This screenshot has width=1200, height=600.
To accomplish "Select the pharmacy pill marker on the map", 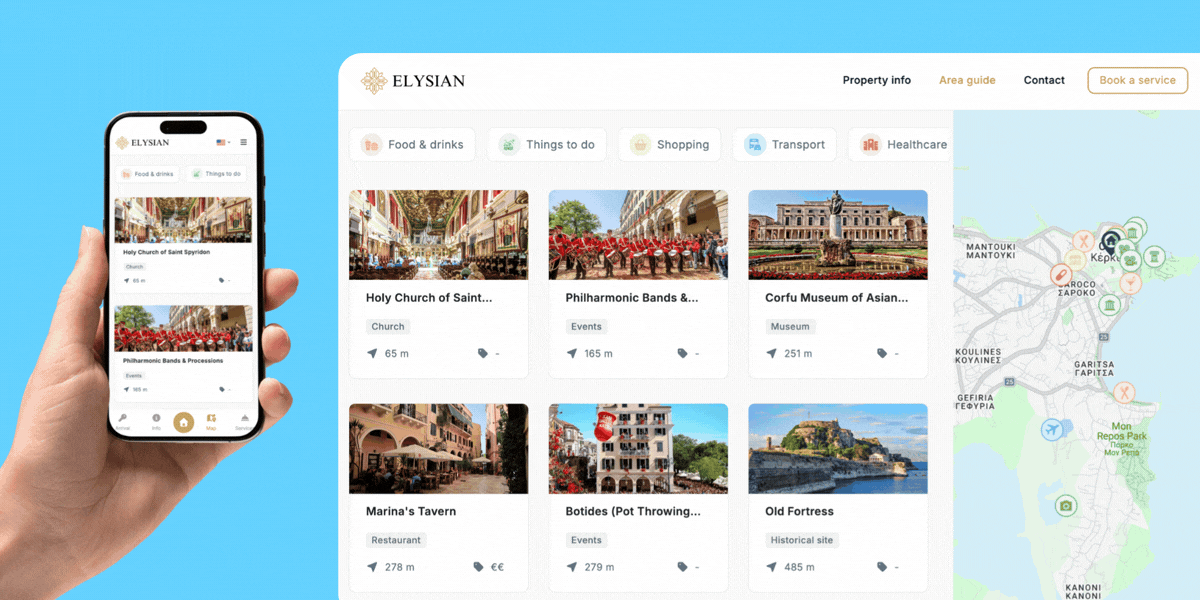I will tap(1061, 274).
